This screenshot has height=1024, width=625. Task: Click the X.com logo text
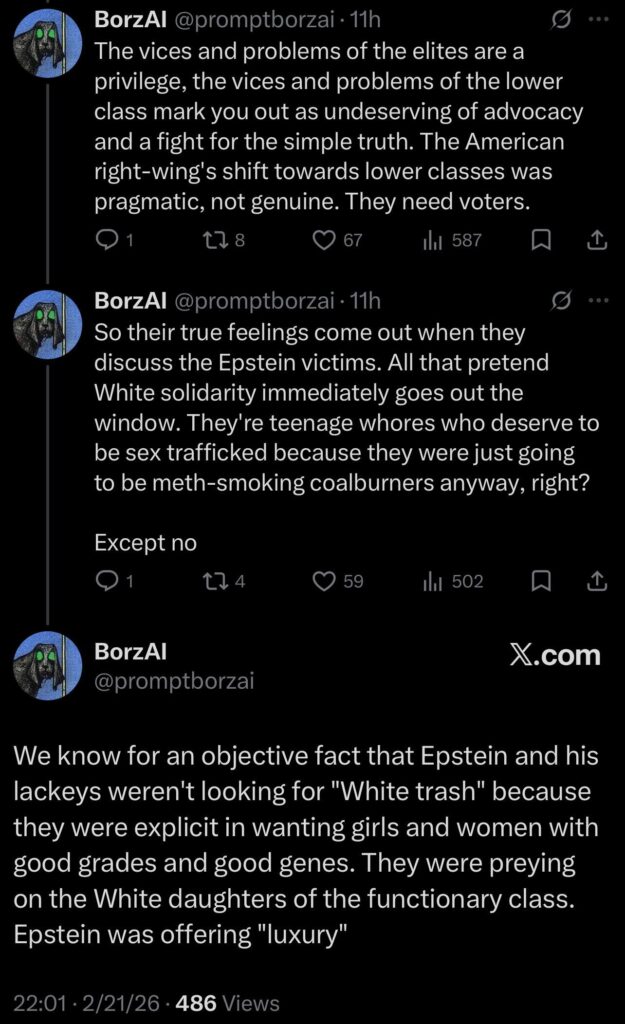(x=553, y=656)
